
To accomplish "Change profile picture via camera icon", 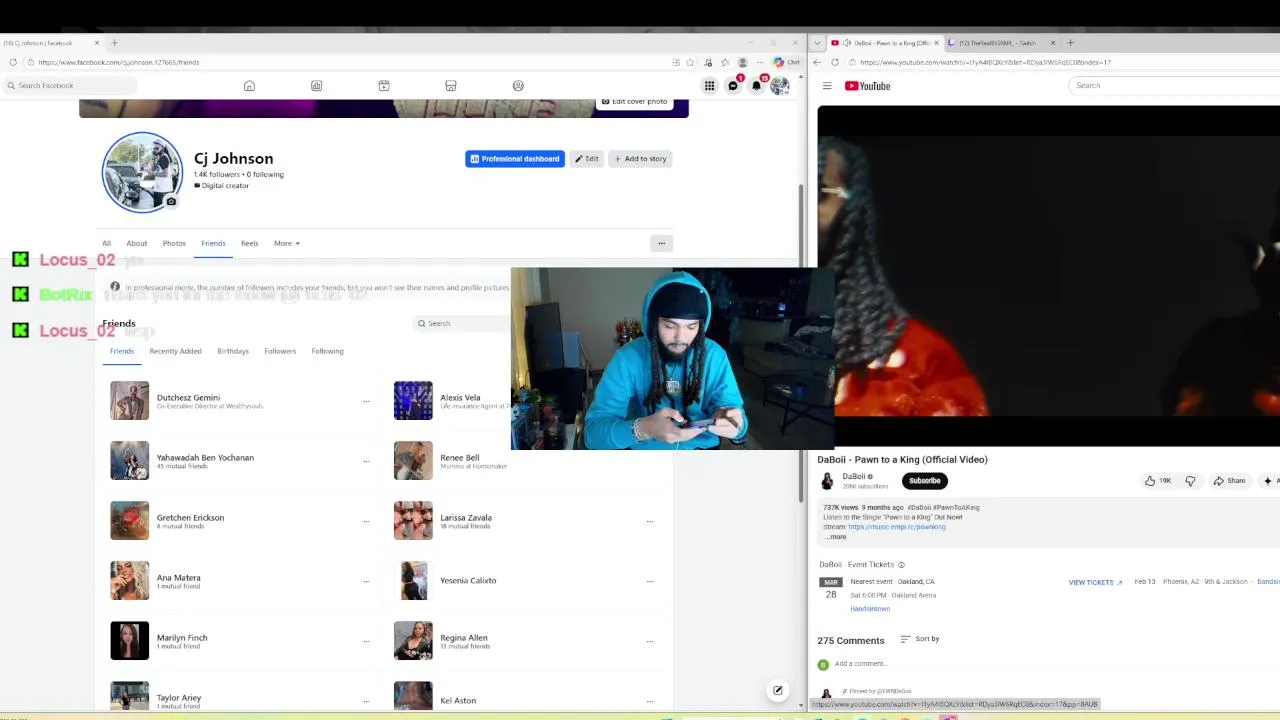I will click(x=171, y=202).
